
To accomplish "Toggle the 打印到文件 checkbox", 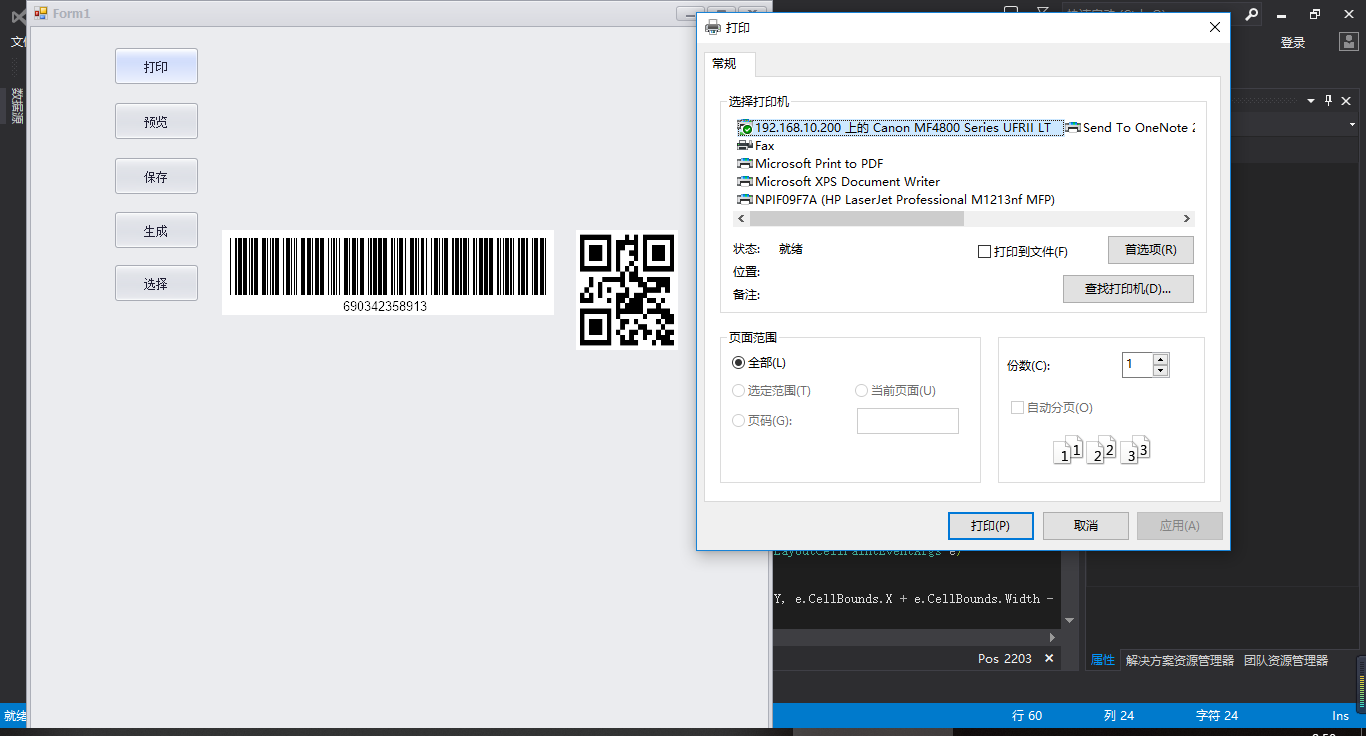I will (984, 252).
